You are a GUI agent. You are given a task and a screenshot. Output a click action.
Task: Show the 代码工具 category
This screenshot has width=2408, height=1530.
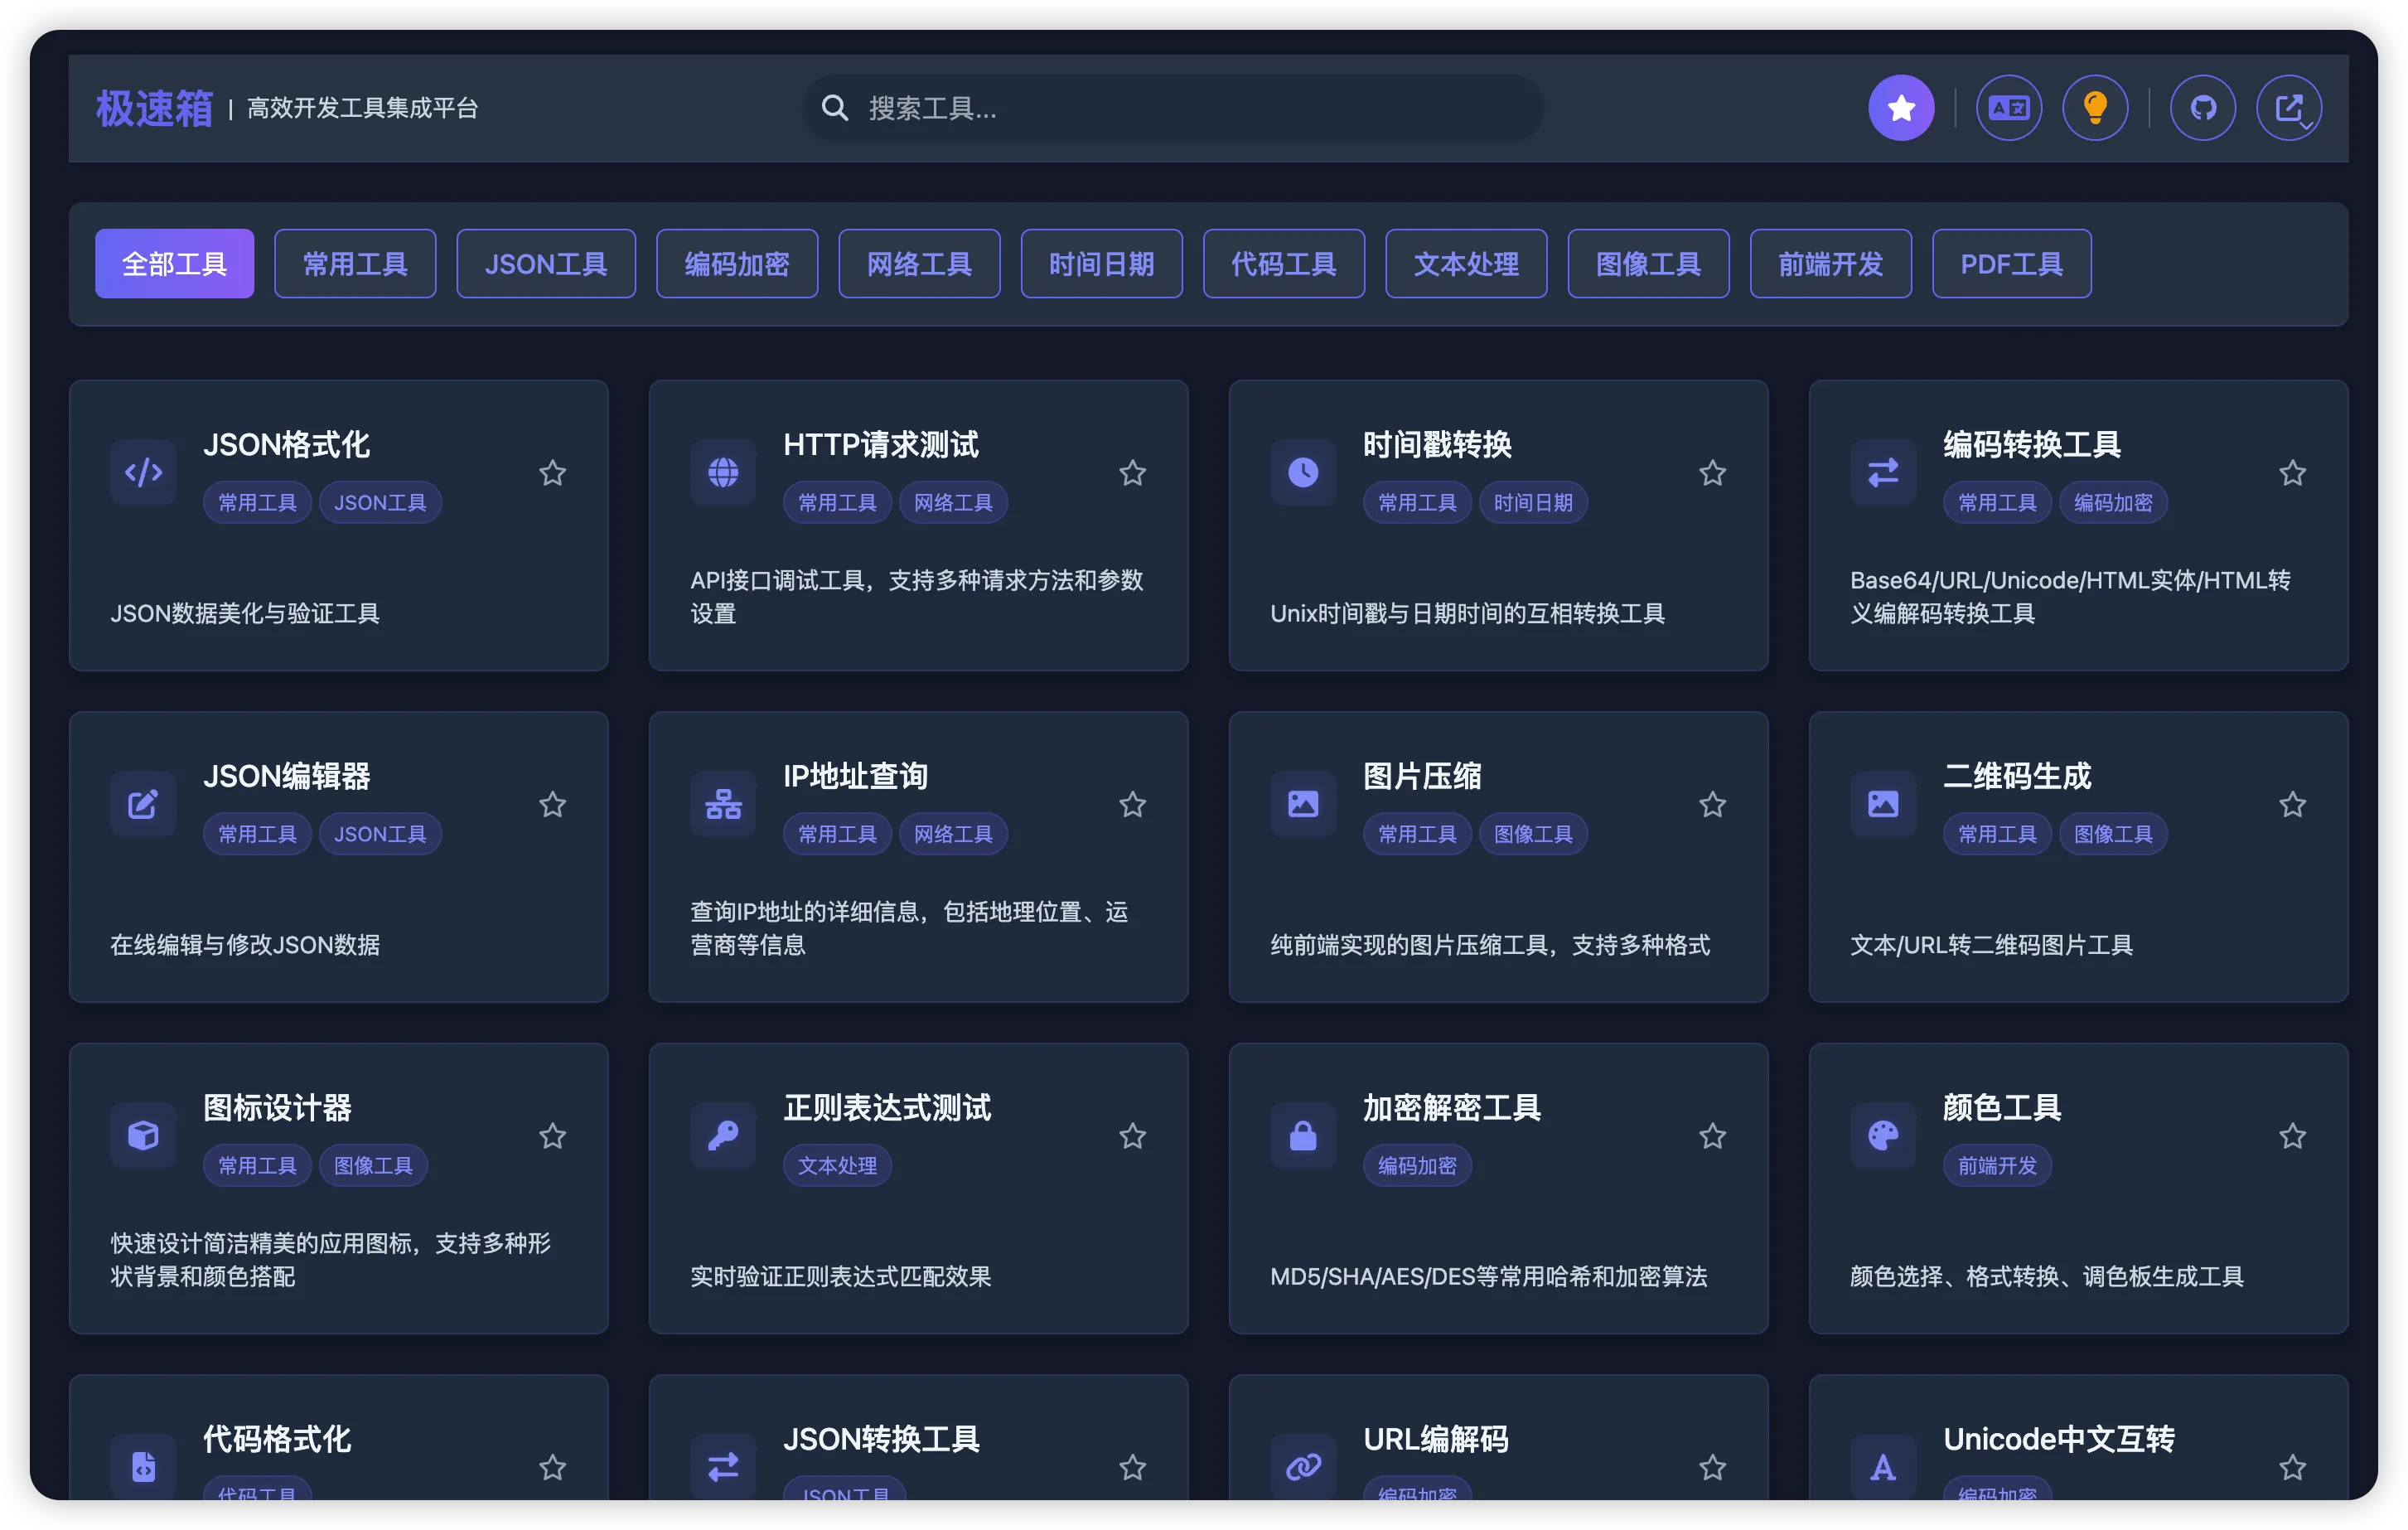tap(1284, 263)
